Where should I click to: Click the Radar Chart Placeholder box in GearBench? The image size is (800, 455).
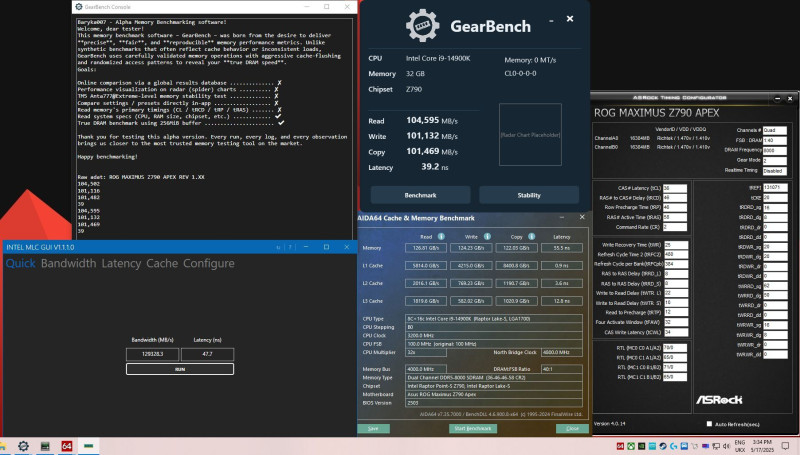pos(530,135)
